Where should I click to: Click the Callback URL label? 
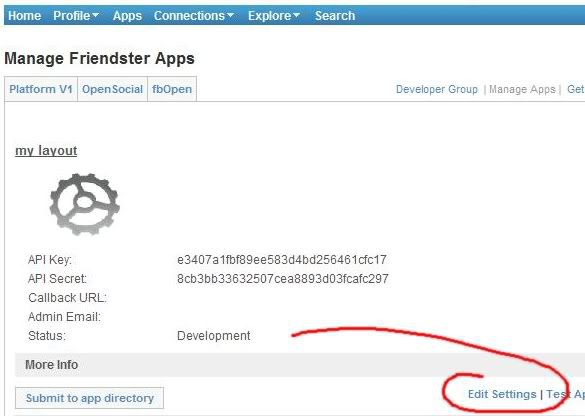(67, 298)
